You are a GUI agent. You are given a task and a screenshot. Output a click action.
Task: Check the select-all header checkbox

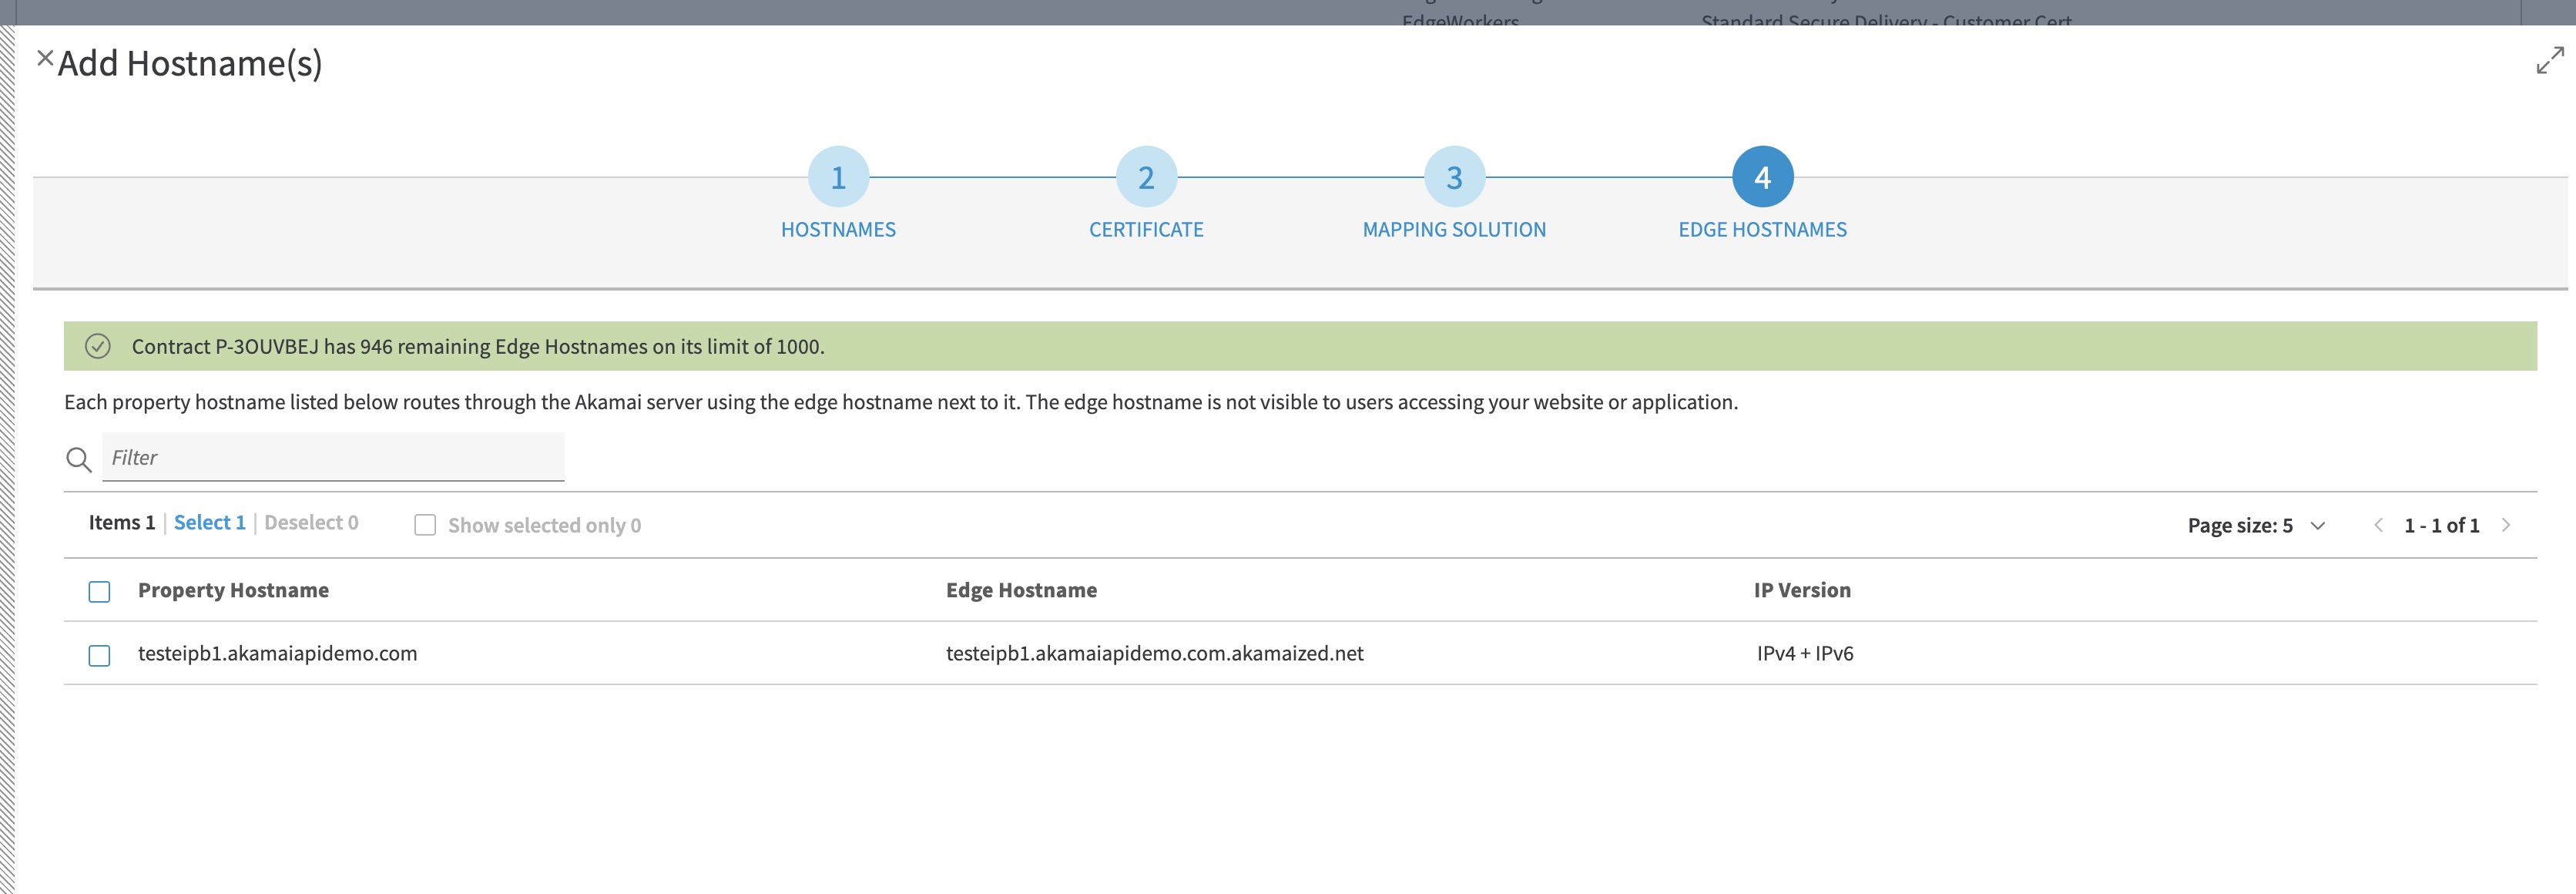(99, 591)
